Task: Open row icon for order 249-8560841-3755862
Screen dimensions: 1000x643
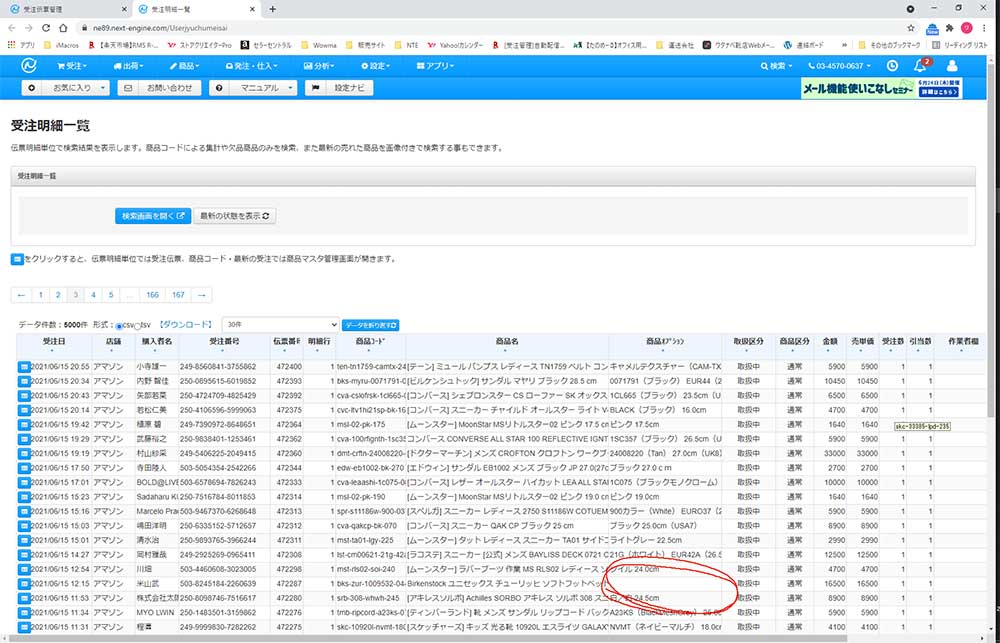Action: 23,367
